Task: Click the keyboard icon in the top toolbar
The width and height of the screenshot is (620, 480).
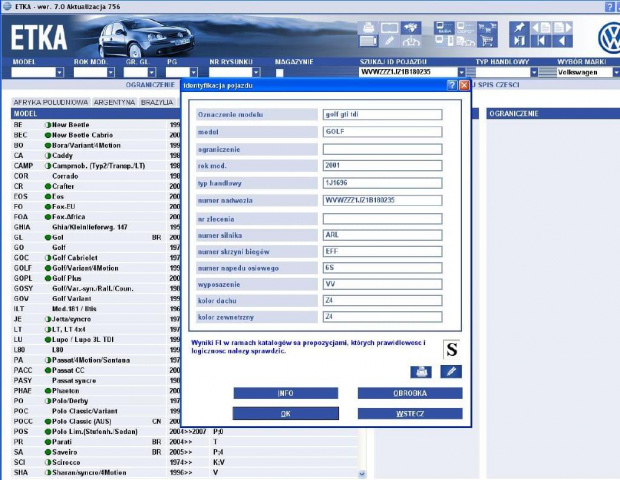Action: [369, 41]
